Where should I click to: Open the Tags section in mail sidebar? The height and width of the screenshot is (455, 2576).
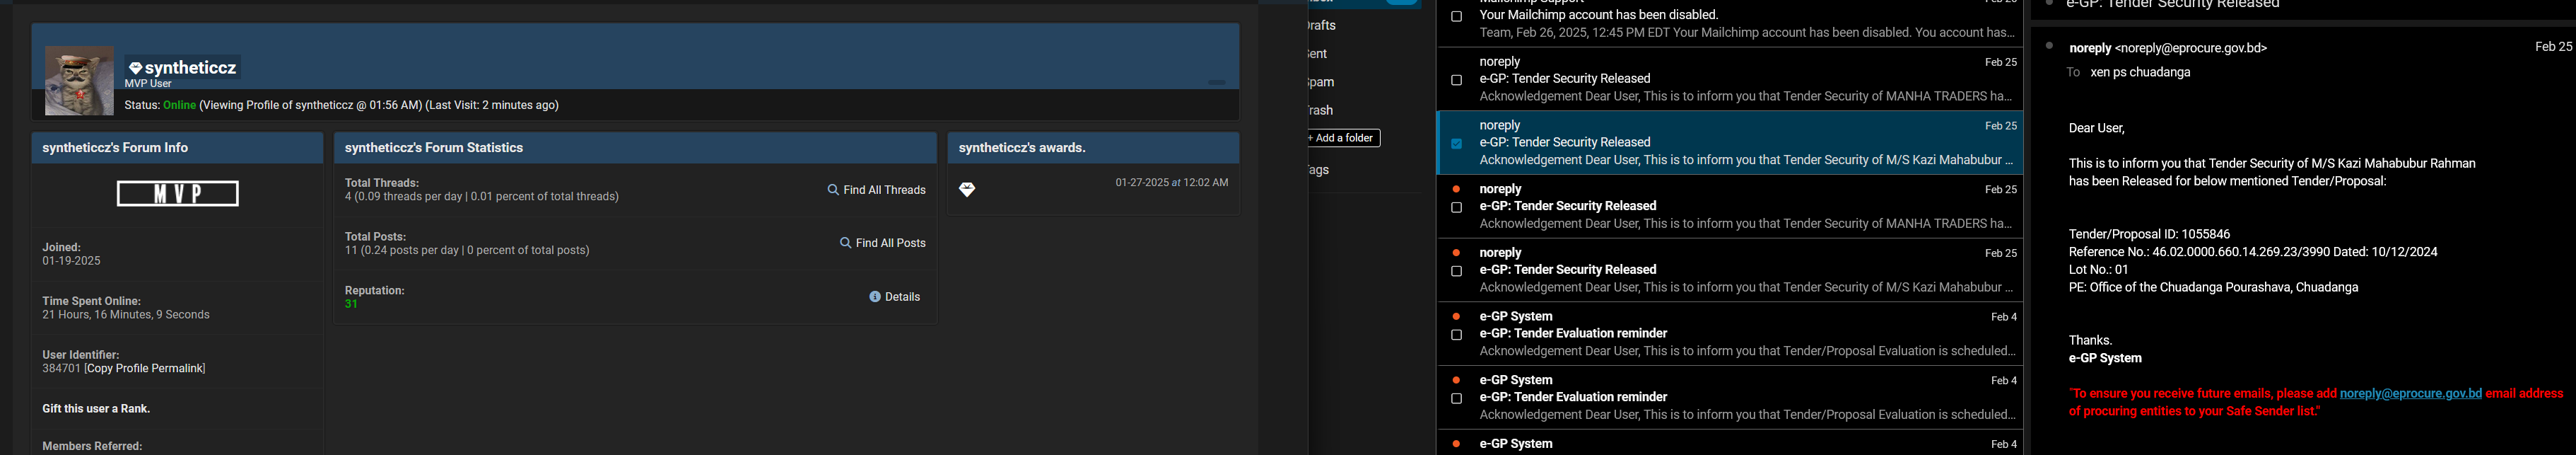[1319, 170]
